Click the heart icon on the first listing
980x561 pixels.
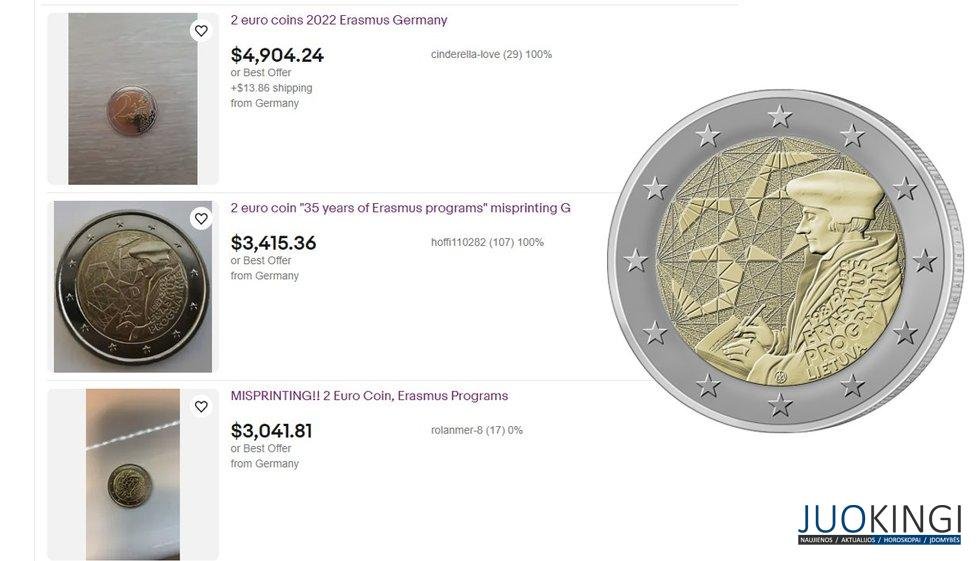click(x=201, y=31)
